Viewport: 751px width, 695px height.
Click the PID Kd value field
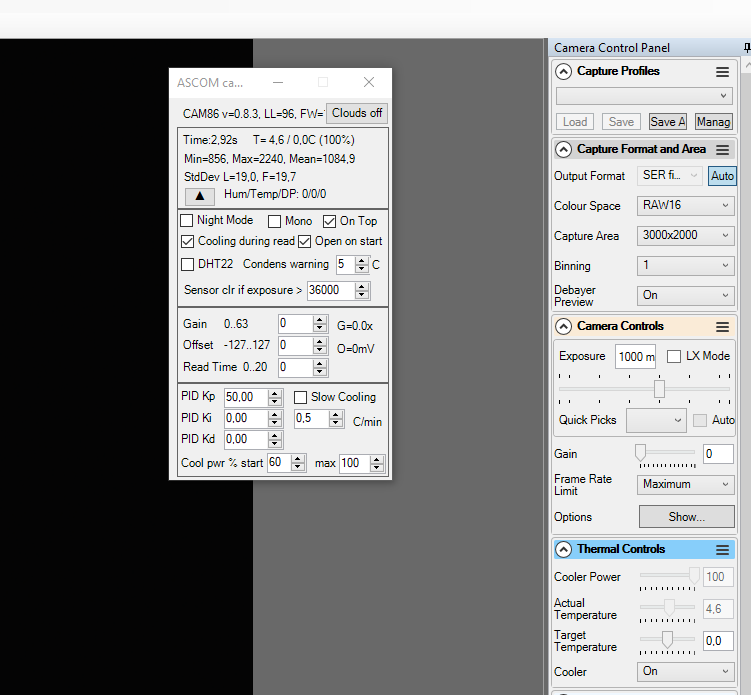click(x=246, y=439)
